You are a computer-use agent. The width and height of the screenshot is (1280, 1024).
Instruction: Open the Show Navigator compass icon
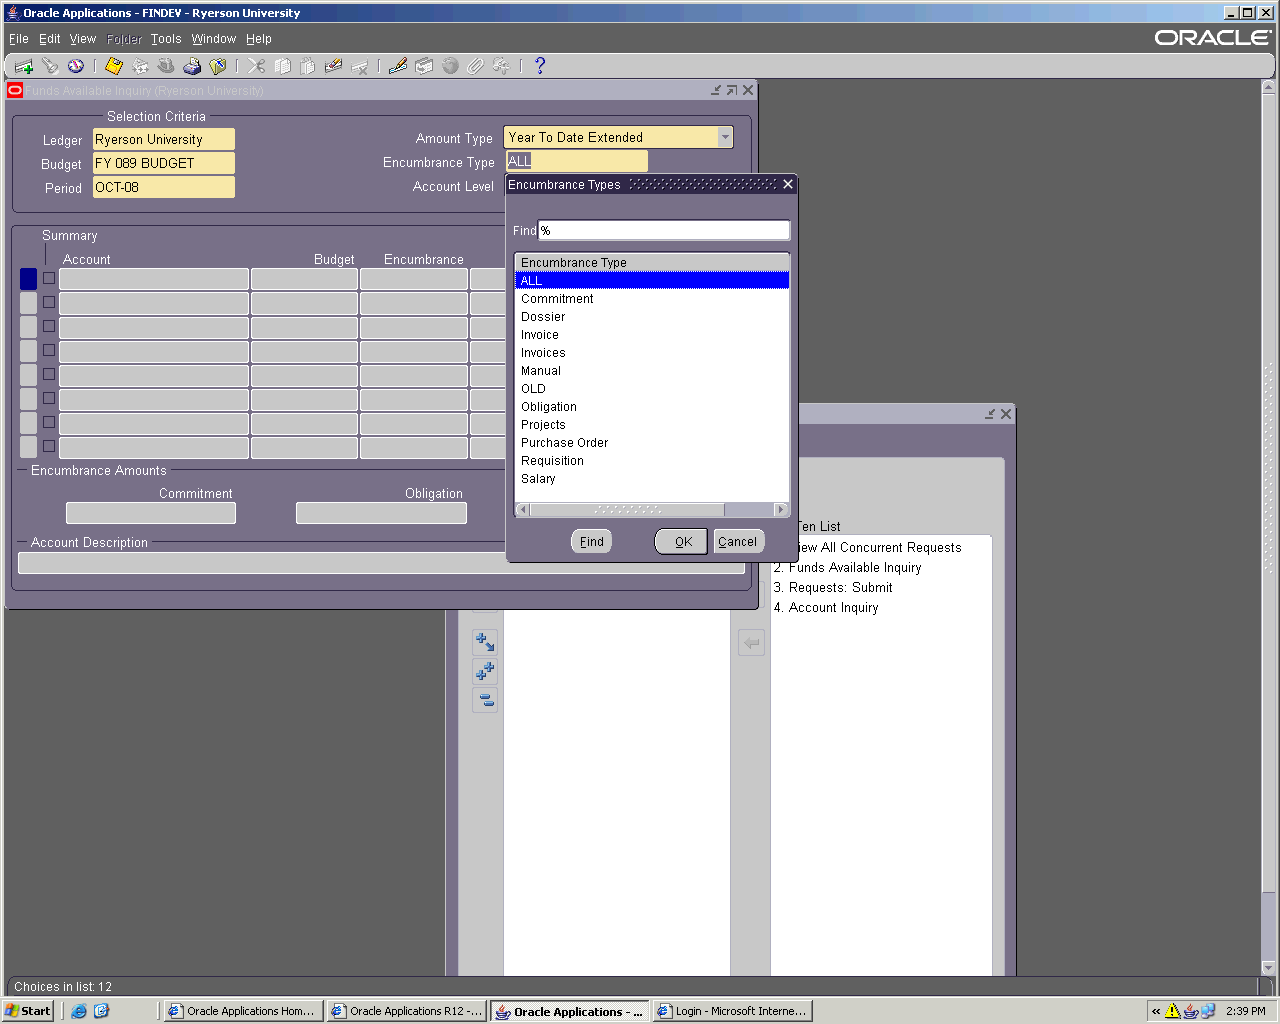[x=76, y=66]
